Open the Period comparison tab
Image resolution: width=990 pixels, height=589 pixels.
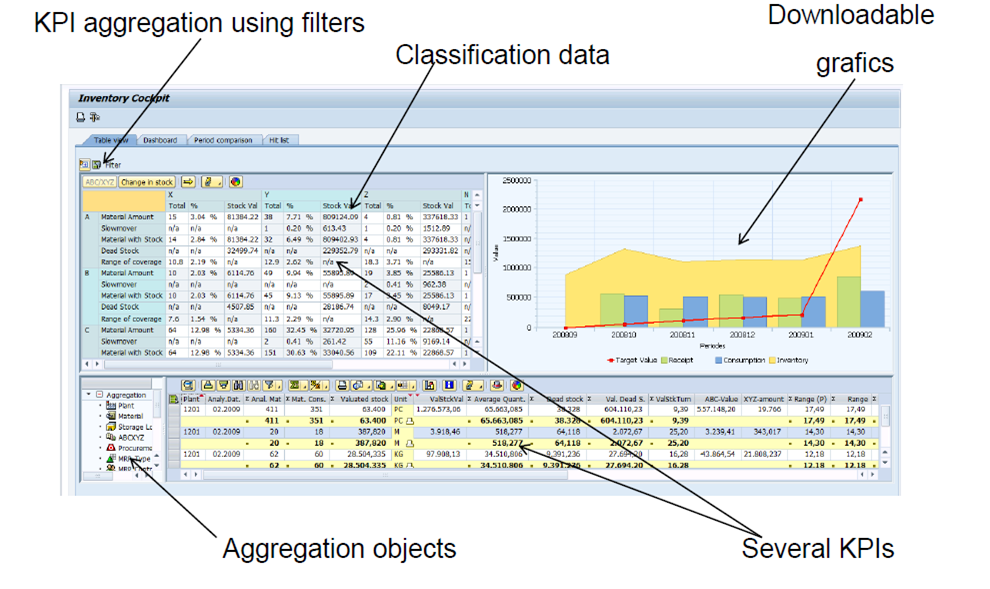tap(222, 139)
